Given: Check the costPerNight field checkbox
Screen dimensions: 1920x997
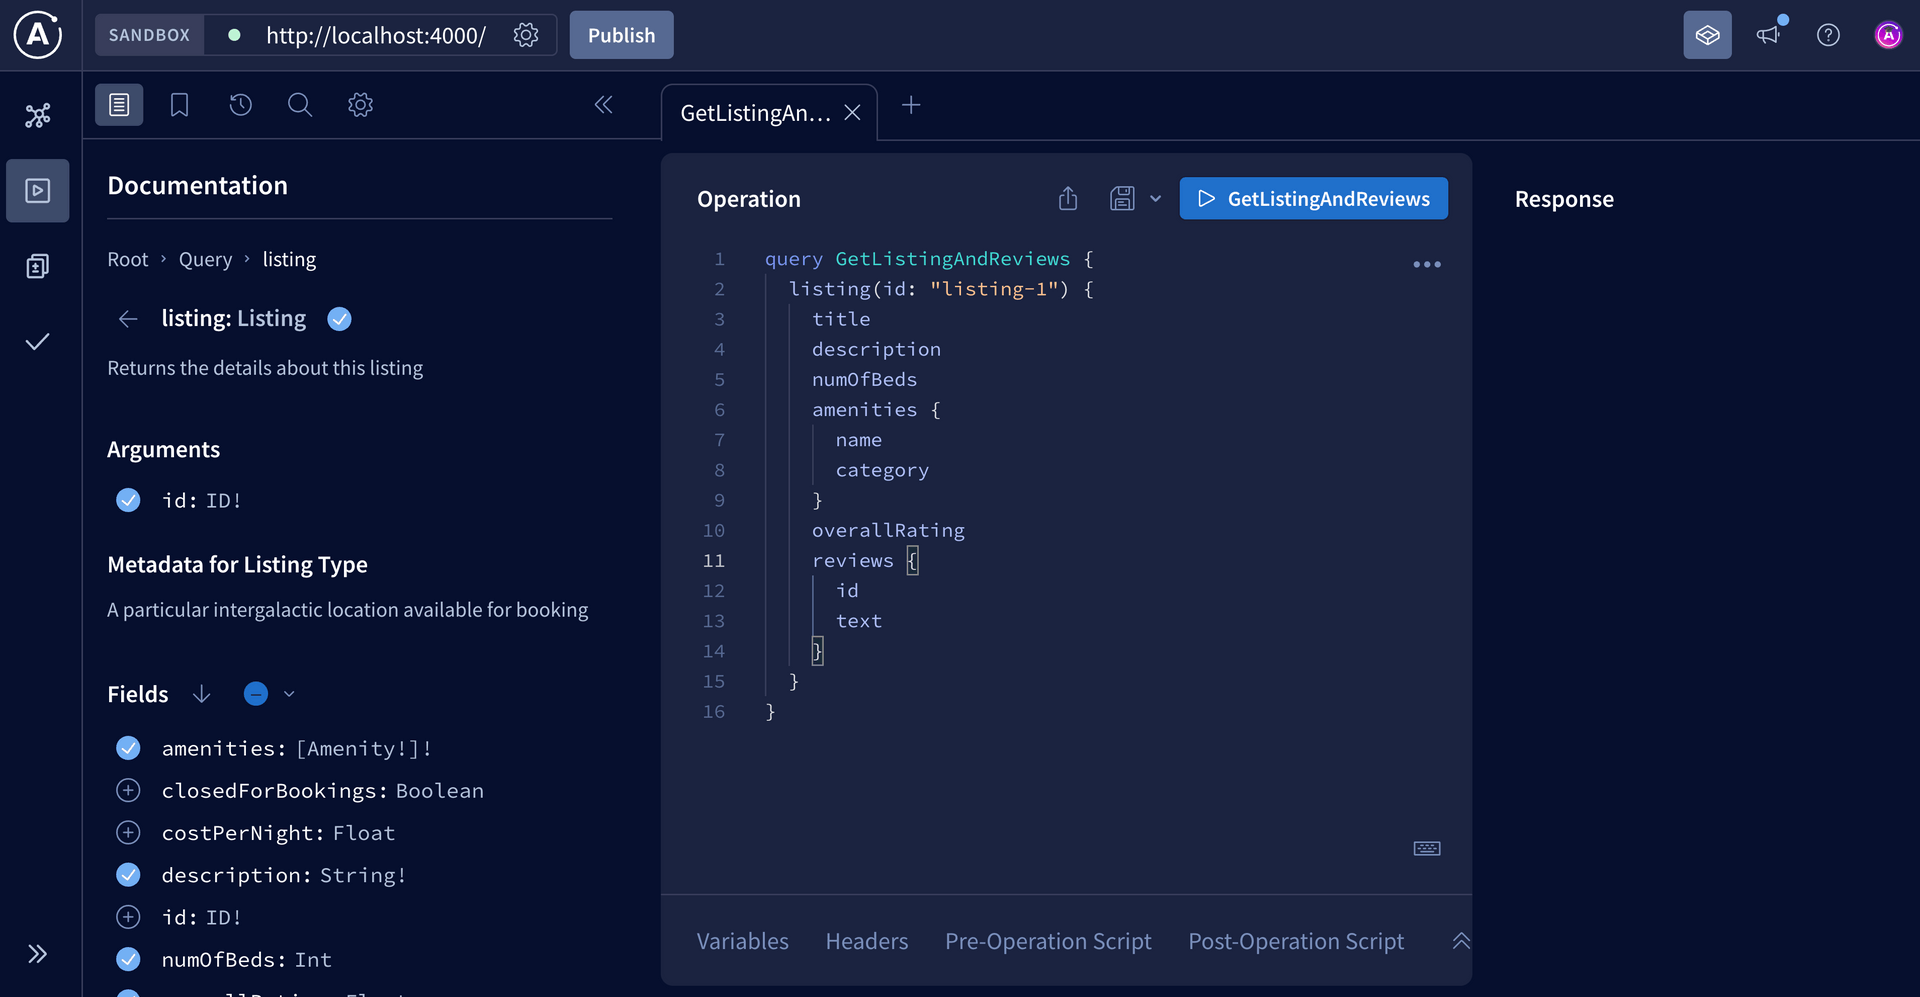Looking at the screenshot, I should click(128, 832).
